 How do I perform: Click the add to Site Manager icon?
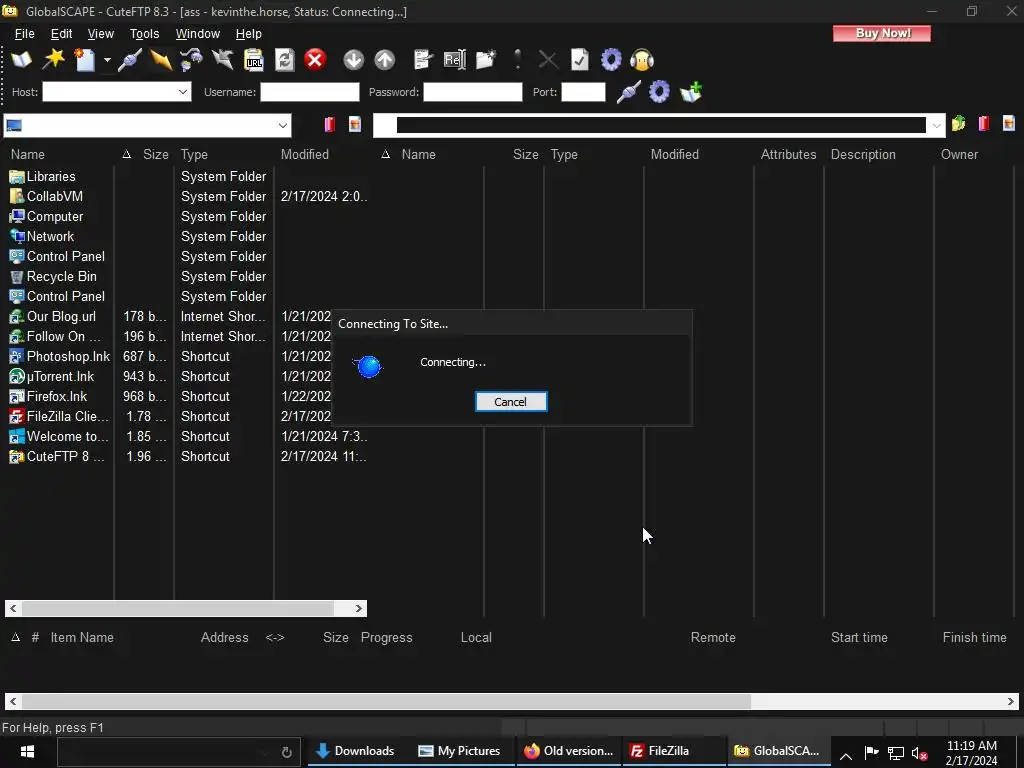691,91
